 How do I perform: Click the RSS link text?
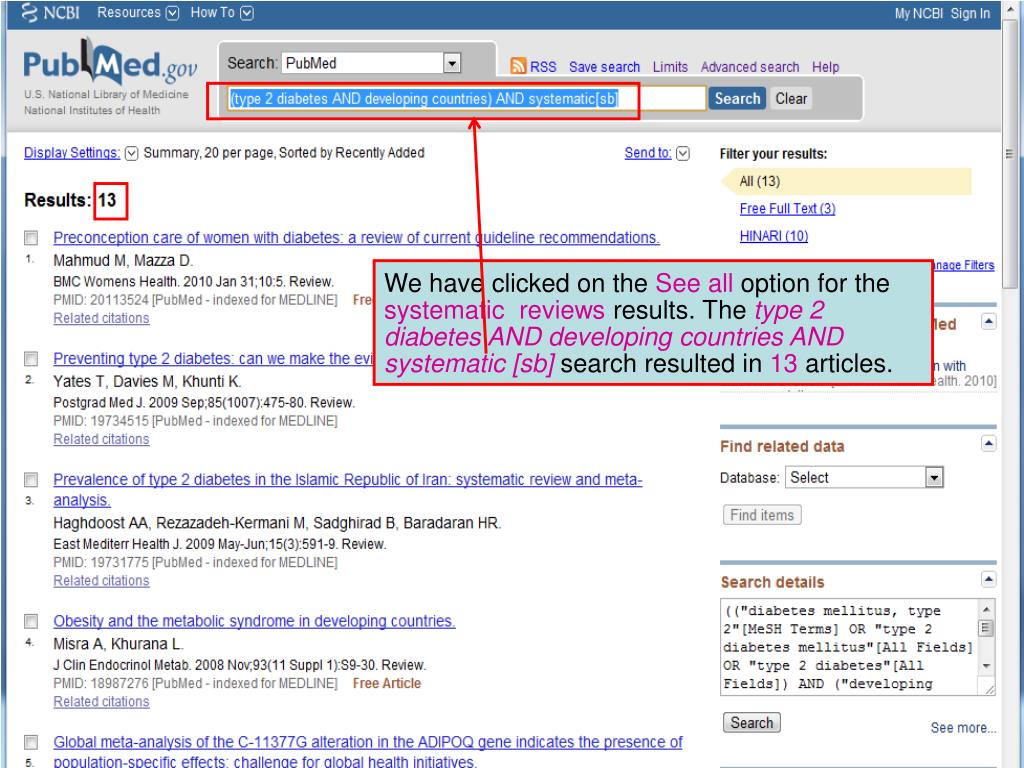click(543, 67)
